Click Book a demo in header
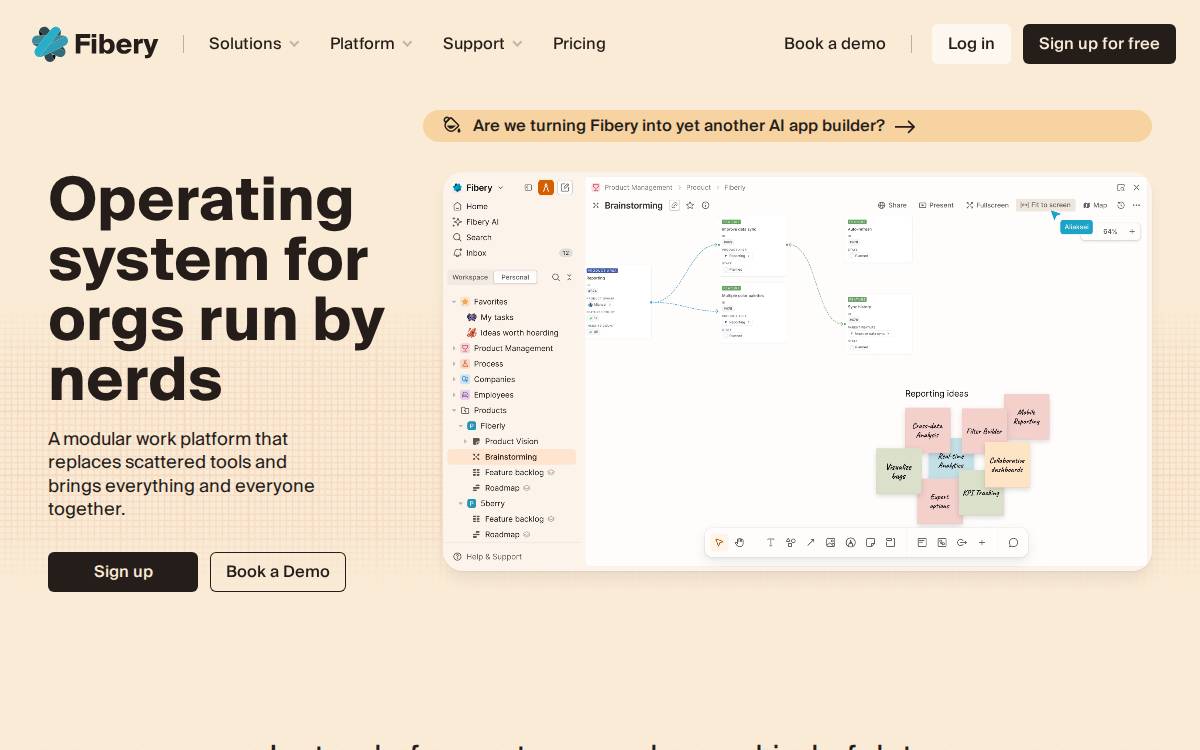Image resolution: width=1200 pixels, height=750 pixels. pos(835,44)
